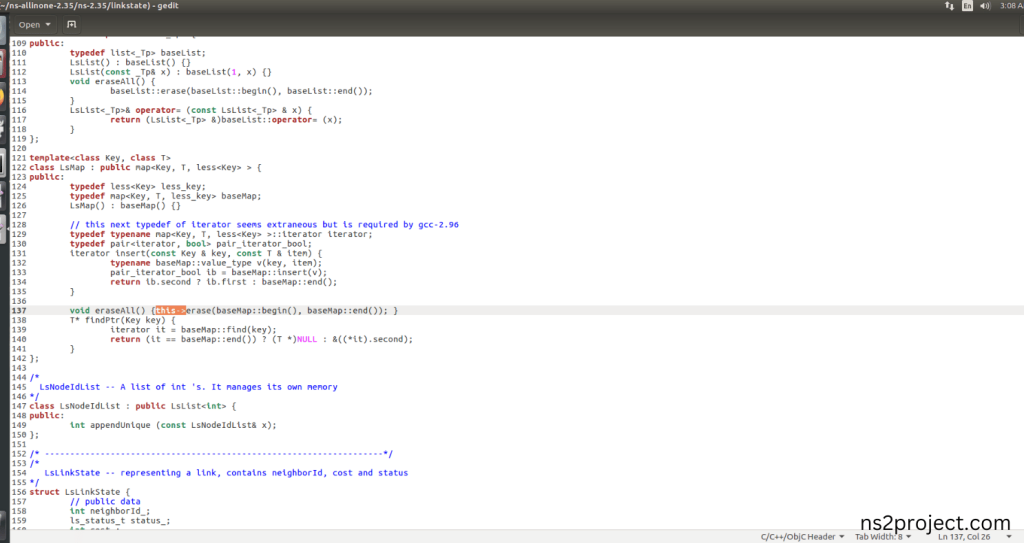This screenshot has width=1024, height=543.
Task: Click 'struct LsLinkState {' on line 156
Action: coord(80,492)
